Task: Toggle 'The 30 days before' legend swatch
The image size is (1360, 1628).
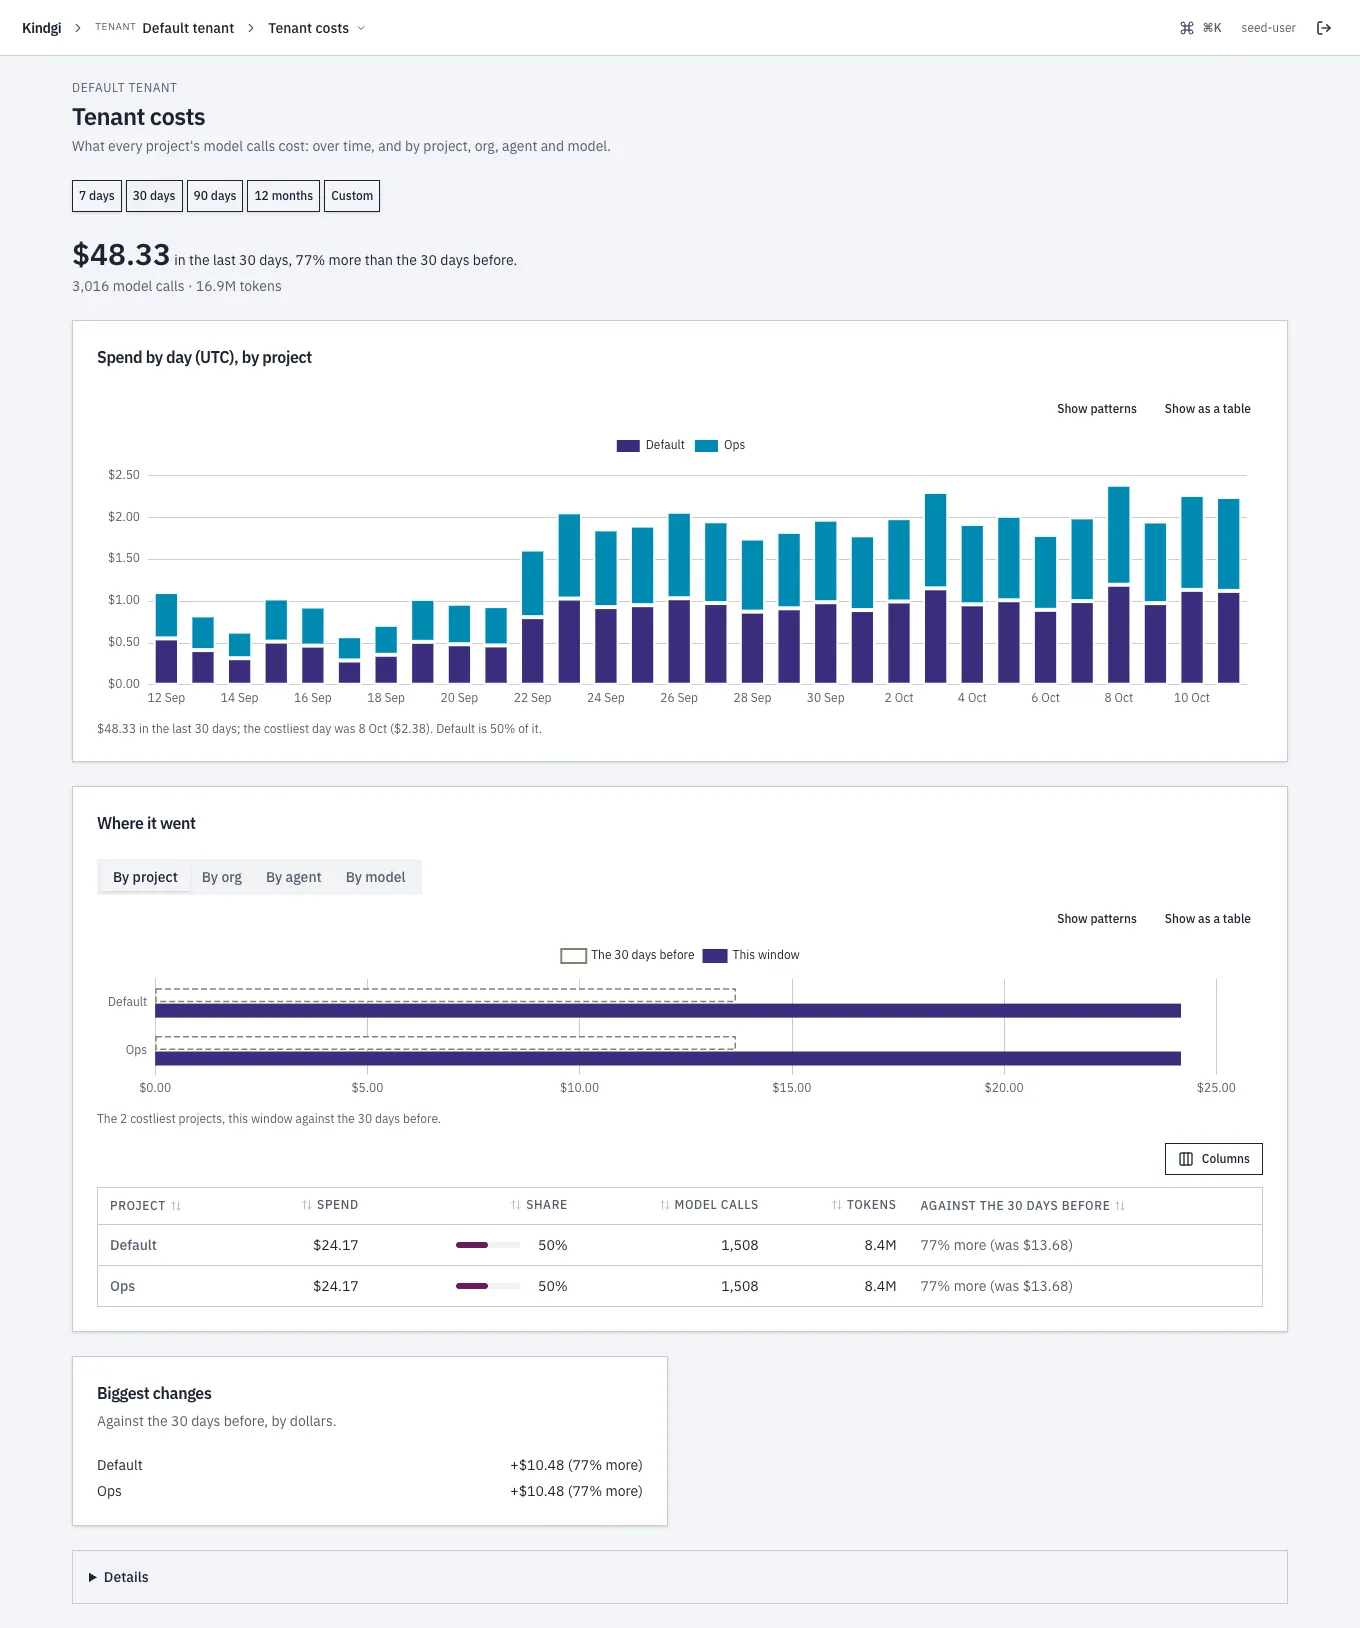Action: pyautogui.click(x=574, y=955)
